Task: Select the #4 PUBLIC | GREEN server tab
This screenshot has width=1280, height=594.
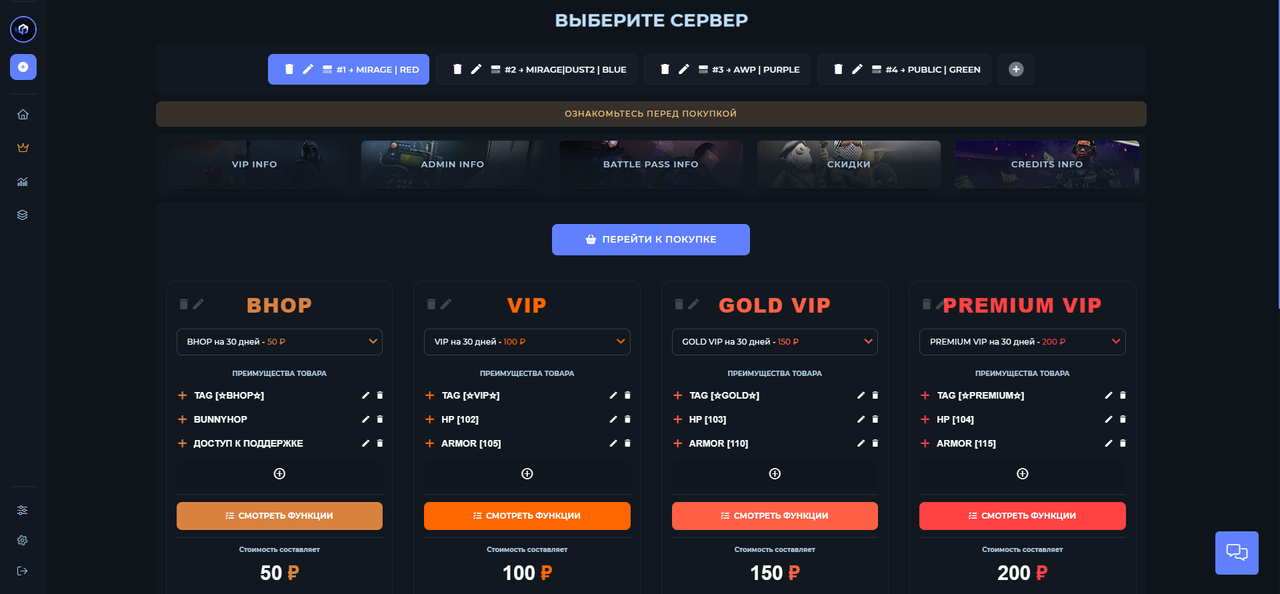Action: pos(905,69)
